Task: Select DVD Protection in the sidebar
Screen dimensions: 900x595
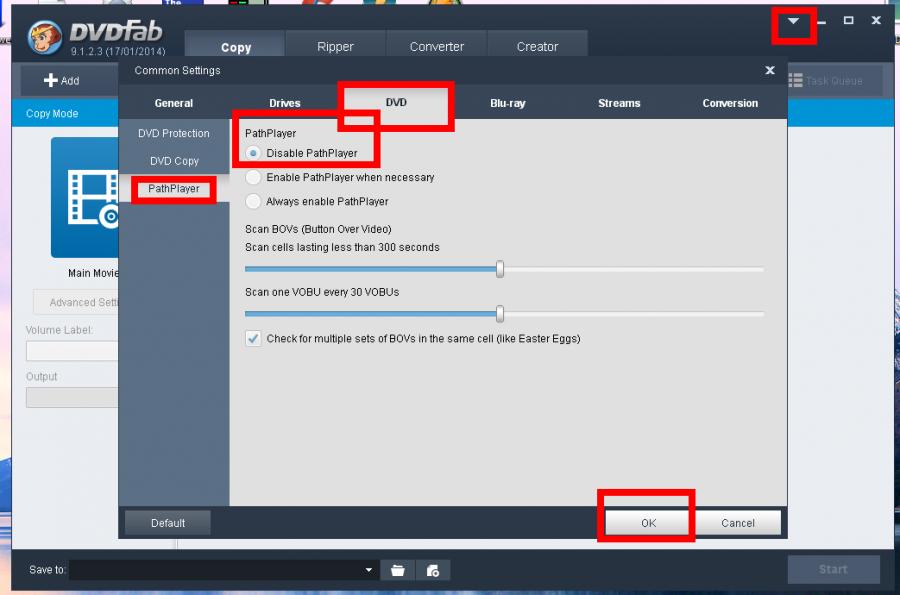Action: coord(173,133)
